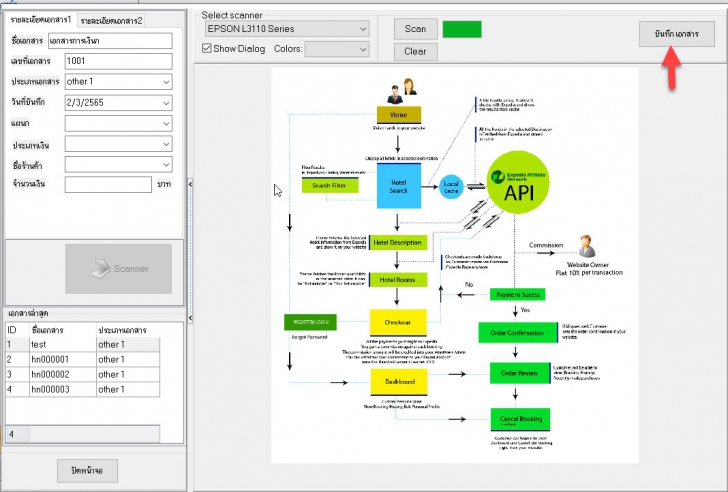Open the ประเภทเงิน dropdown
Image resolution: width=728 pixels, height=492 pixels.
click(118, 144)
